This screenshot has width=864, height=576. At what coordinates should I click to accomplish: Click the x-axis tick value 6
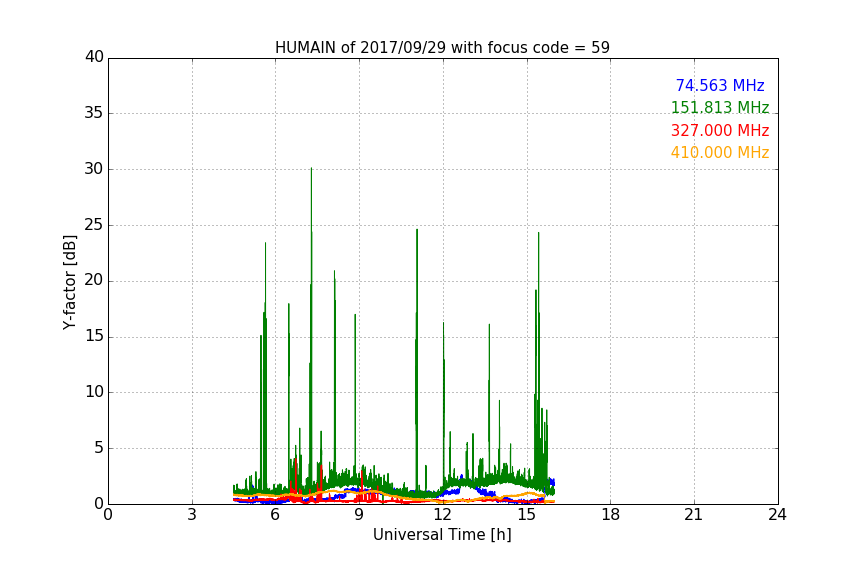[x=275, y=515]
